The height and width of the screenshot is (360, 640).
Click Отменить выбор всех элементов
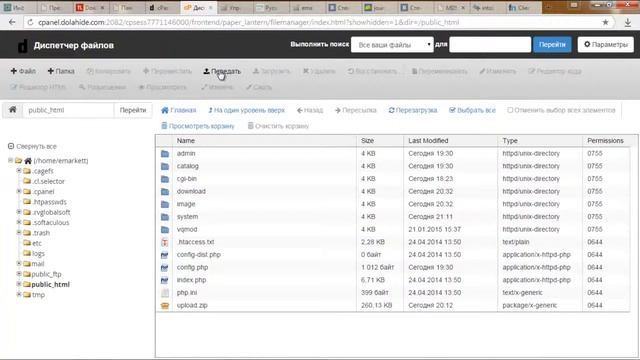561,110
